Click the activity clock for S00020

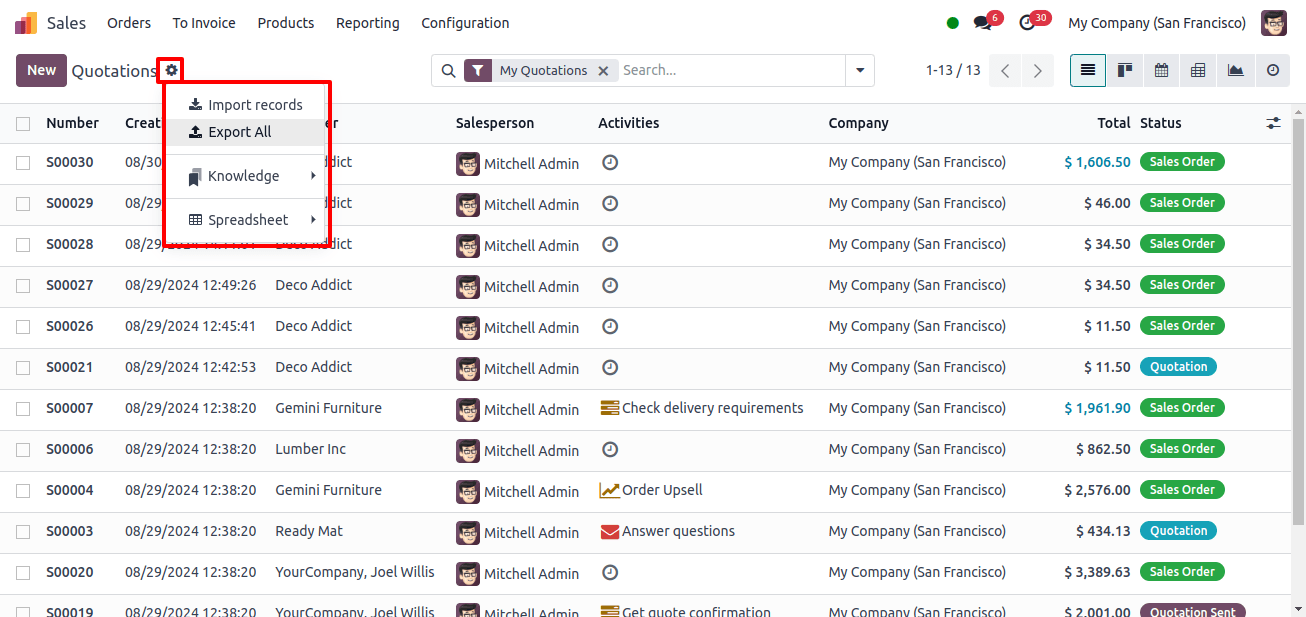610,572
